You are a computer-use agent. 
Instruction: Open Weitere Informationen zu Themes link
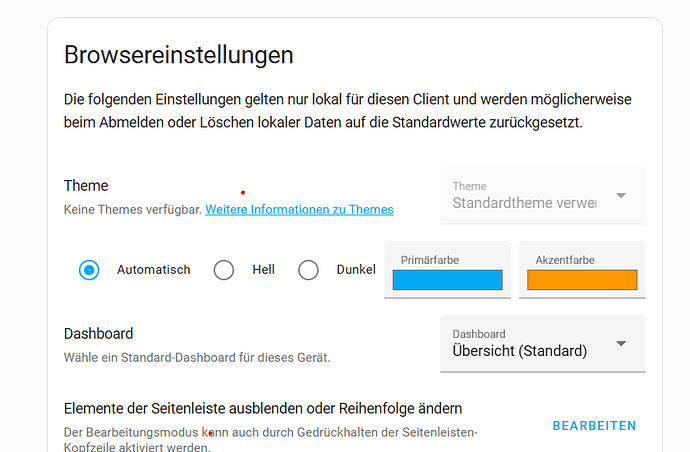point(299,210)
